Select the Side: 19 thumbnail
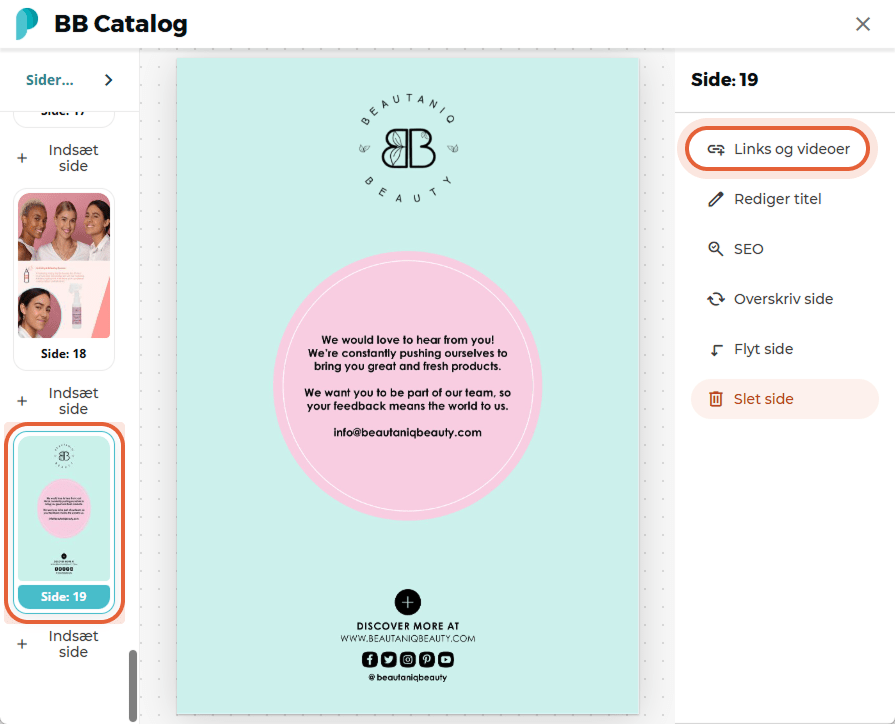Viewport: 895px width, 724px height. pyautogui.click(x=64, y=522)
